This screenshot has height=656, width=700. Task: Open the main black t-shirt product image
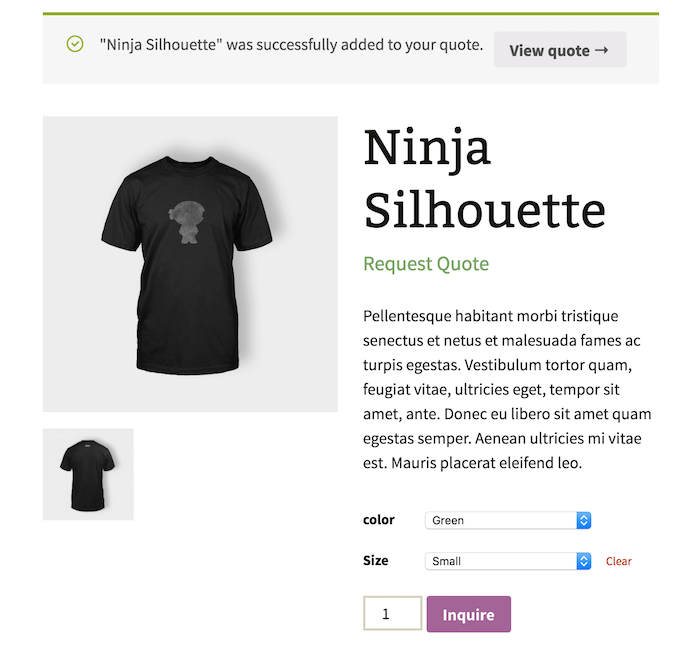coord(190,264)
